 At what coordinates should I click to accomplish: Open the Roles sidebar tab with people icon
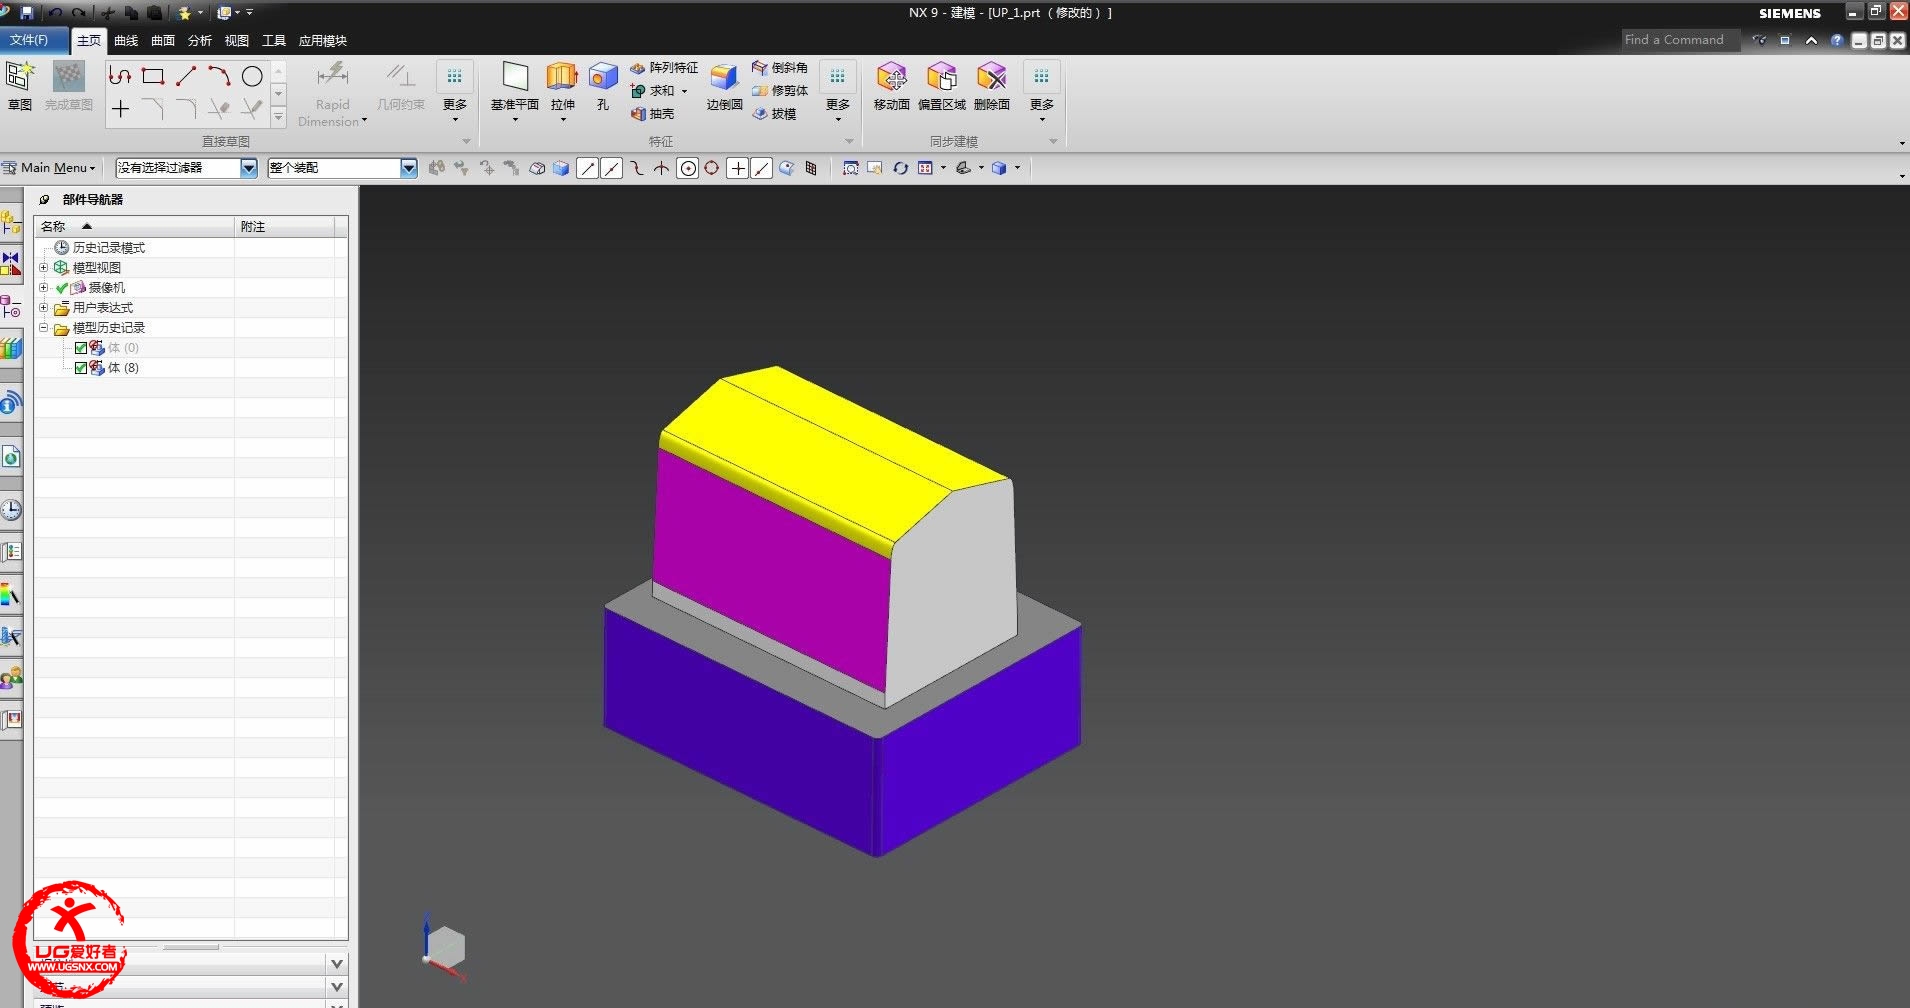click(x=11, y=680)
